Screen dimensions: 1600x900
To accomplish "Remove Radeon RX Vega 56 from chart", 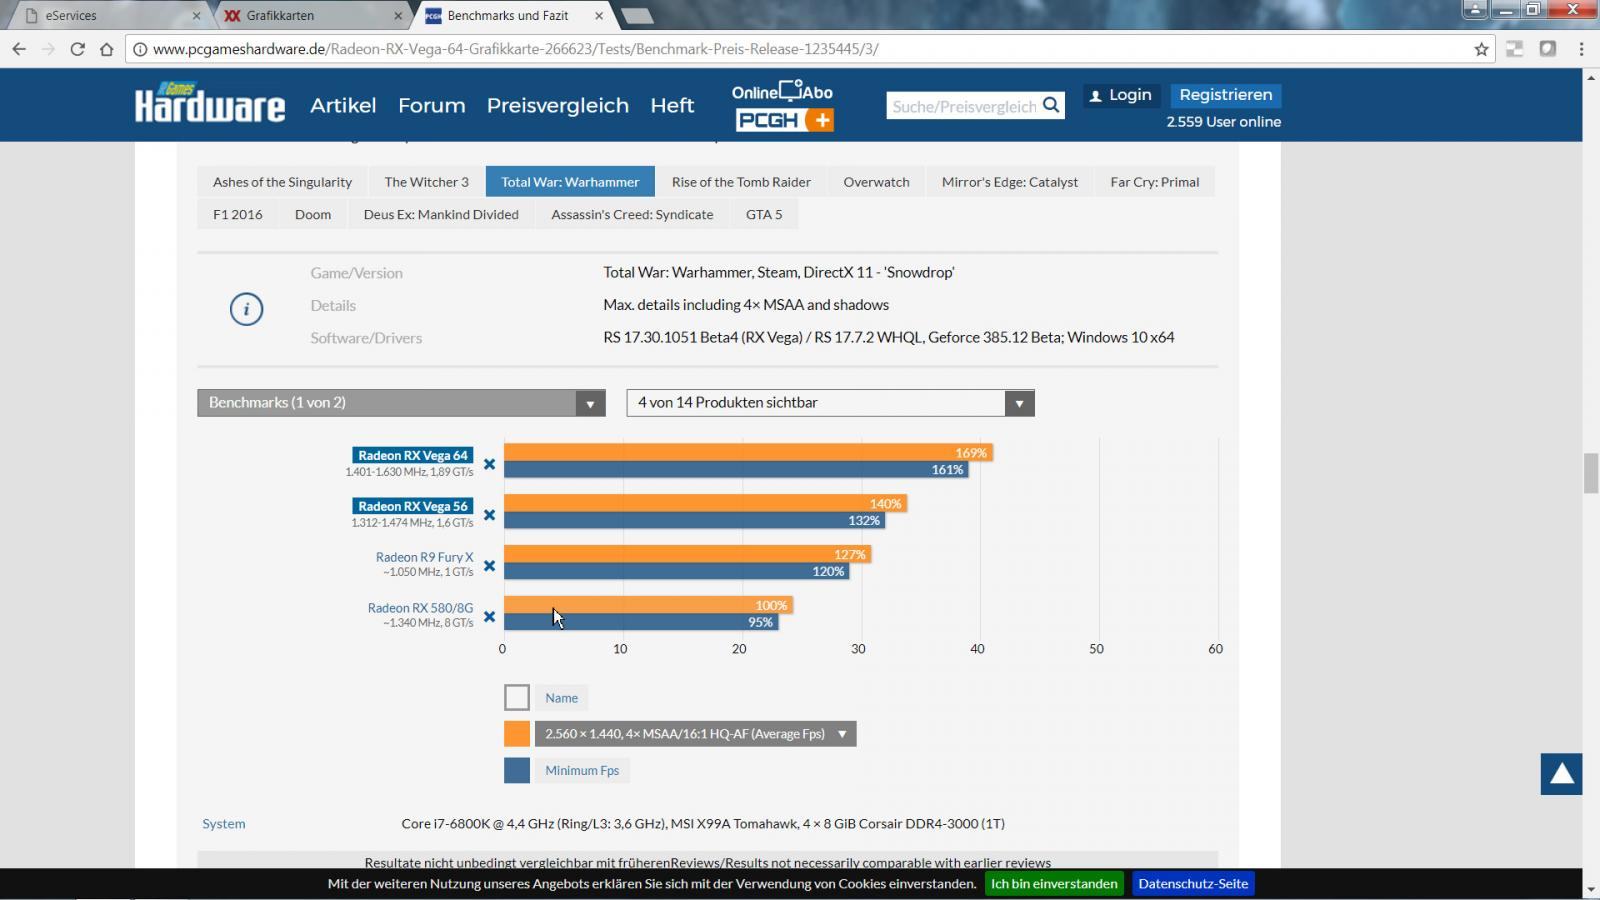I will [489, 514].
